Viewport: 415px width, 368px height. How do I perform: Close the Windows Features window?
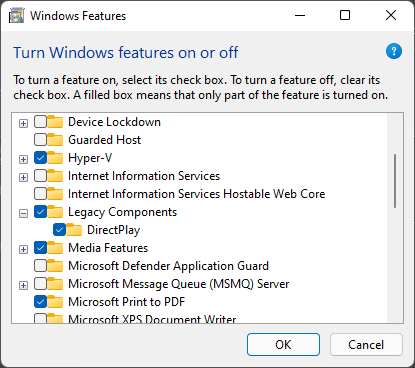[391, 15]
